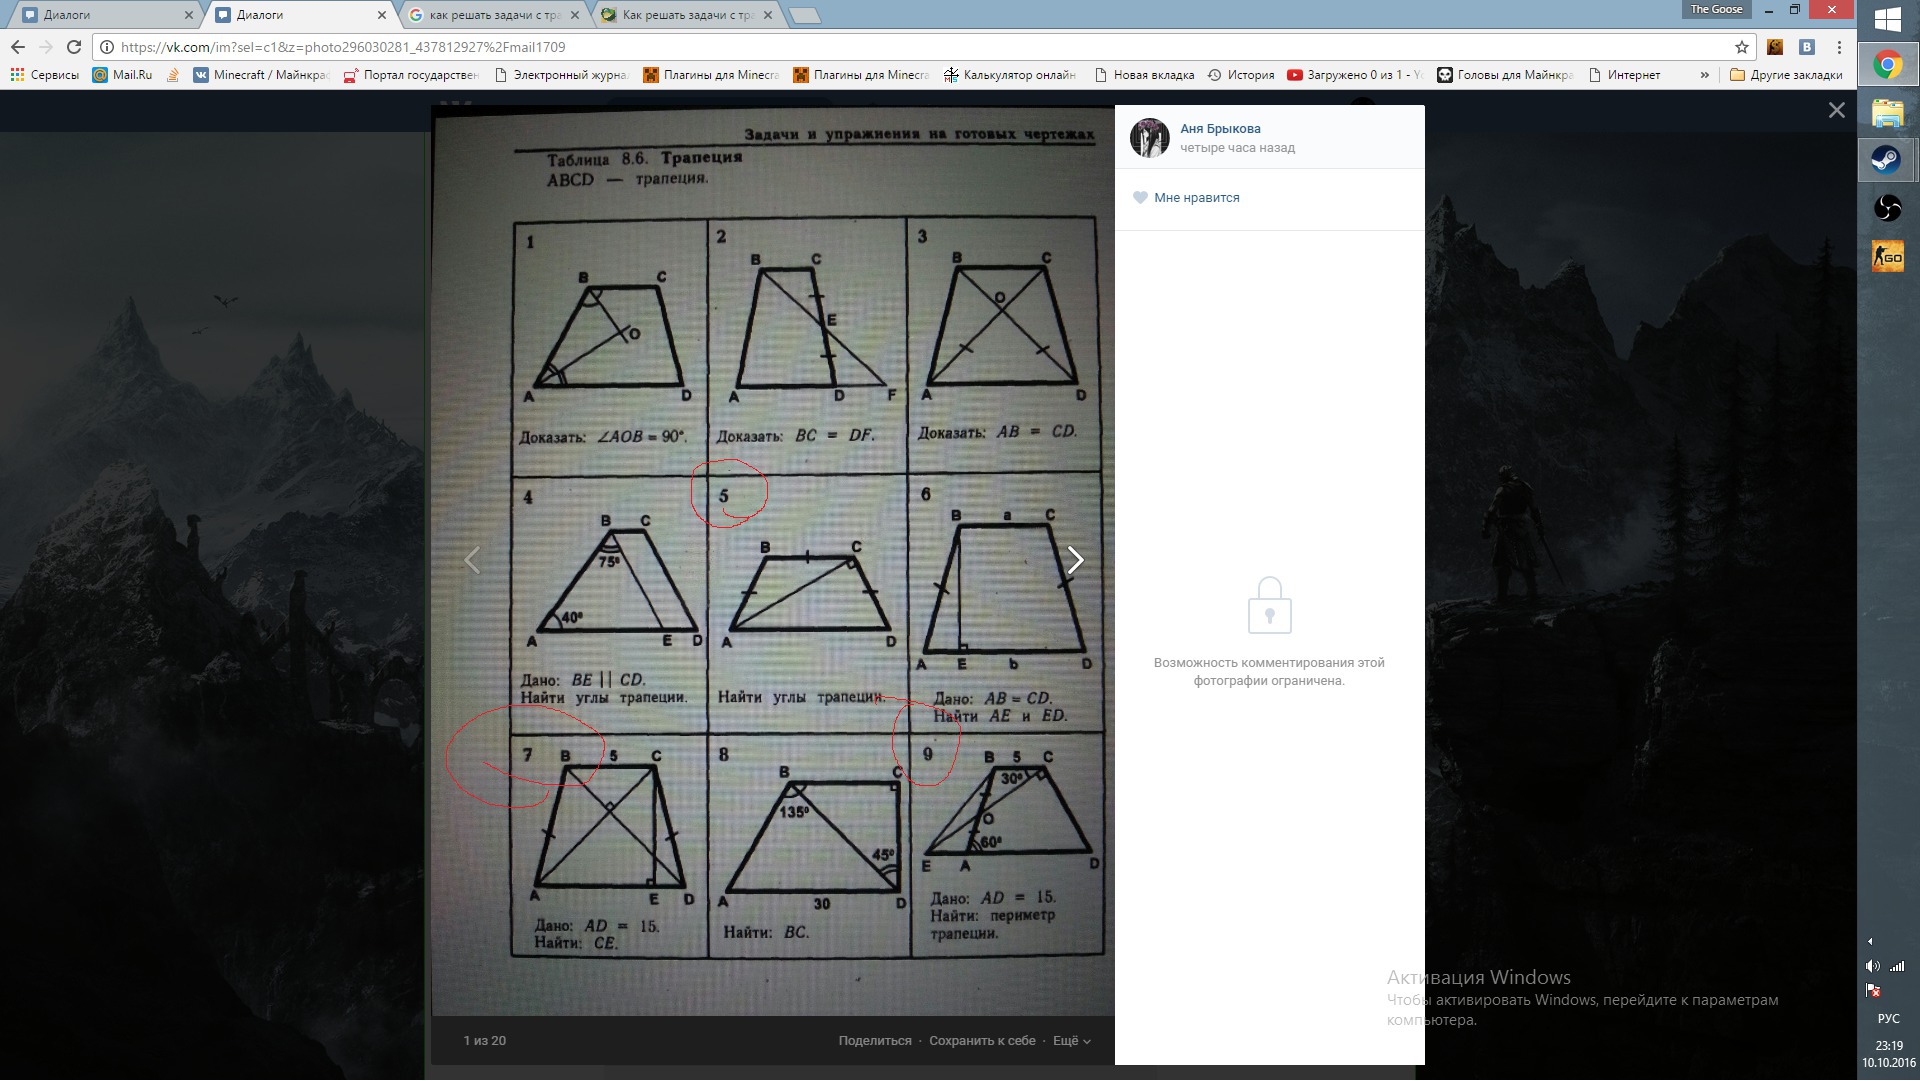Open the Windows Start button
The height and width of the screenshot is (1081, 1920).
click(x=1888, y=20)
